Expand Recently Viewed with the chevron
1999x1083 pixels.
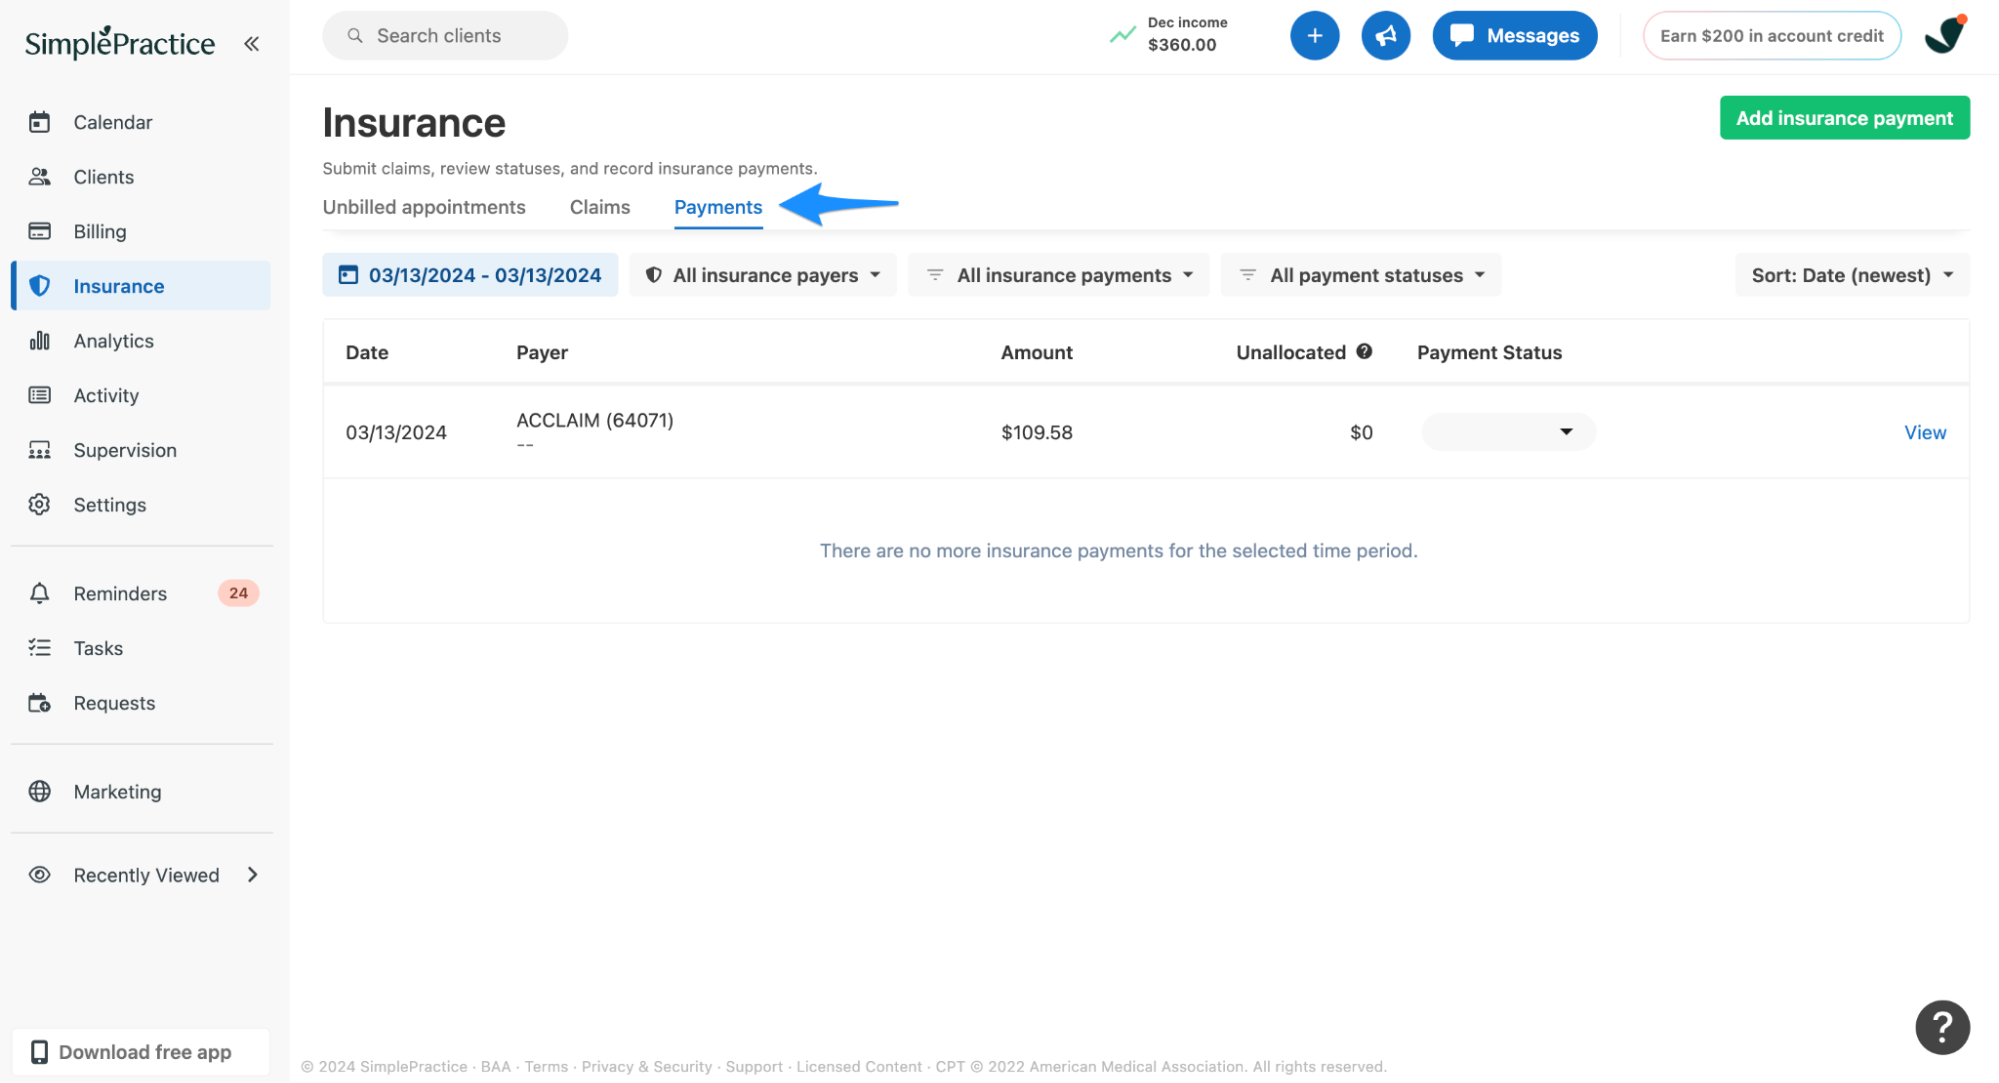253,875
